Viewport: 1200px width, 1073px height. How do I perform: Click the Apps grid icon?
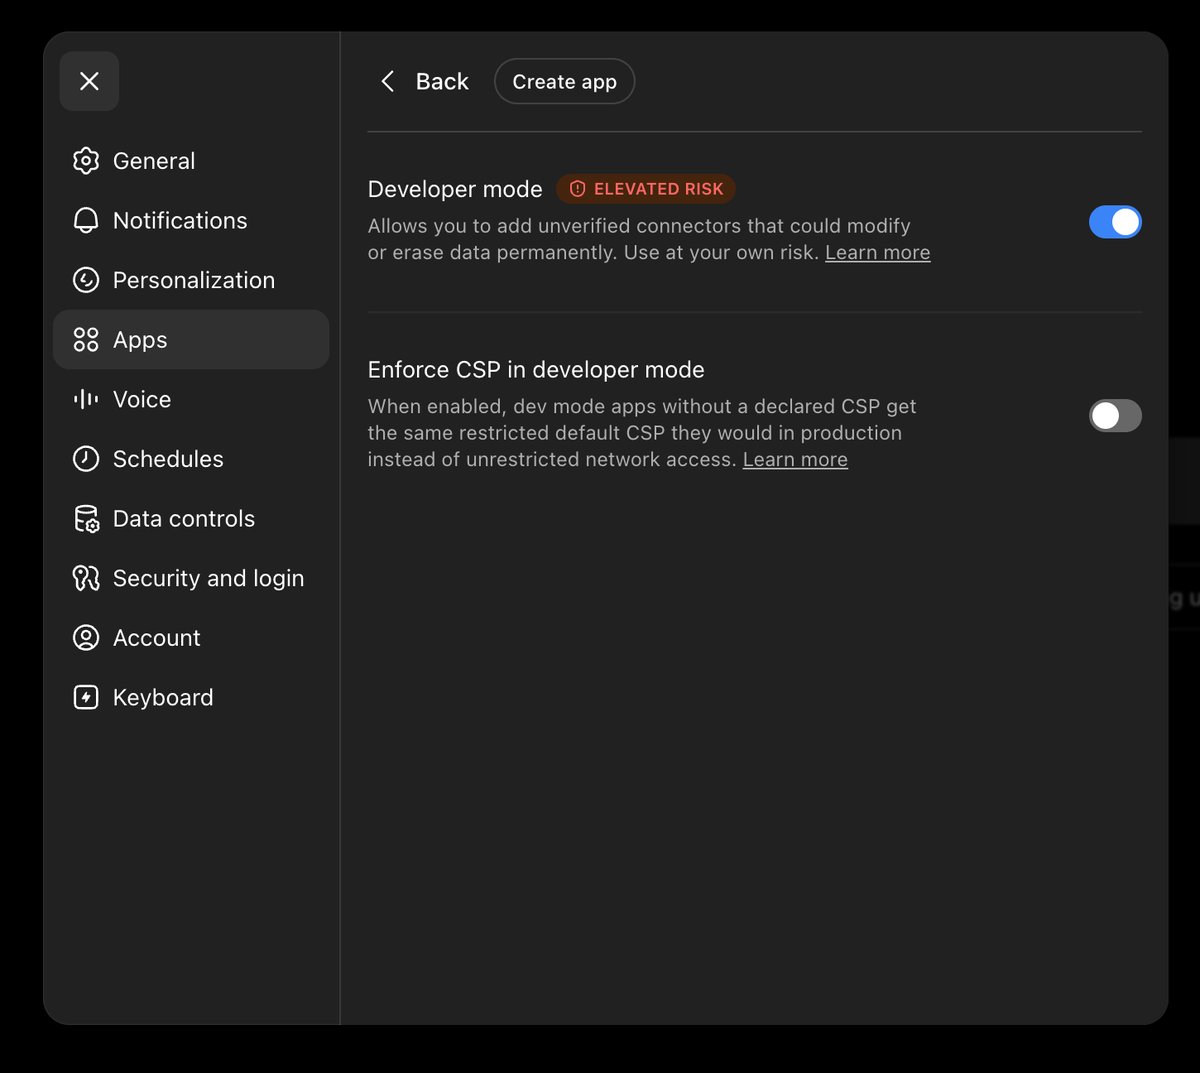86,340
